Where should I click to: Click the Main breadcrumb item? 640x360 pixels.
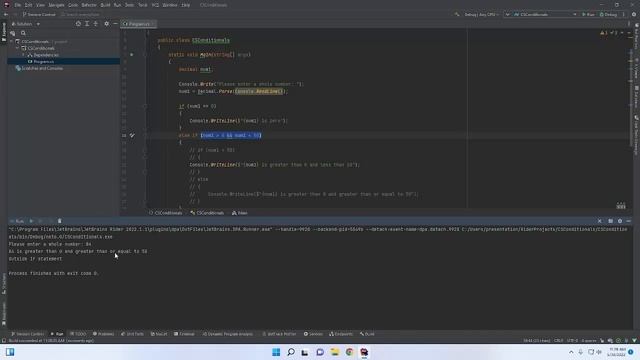click(x=240, y=213)
